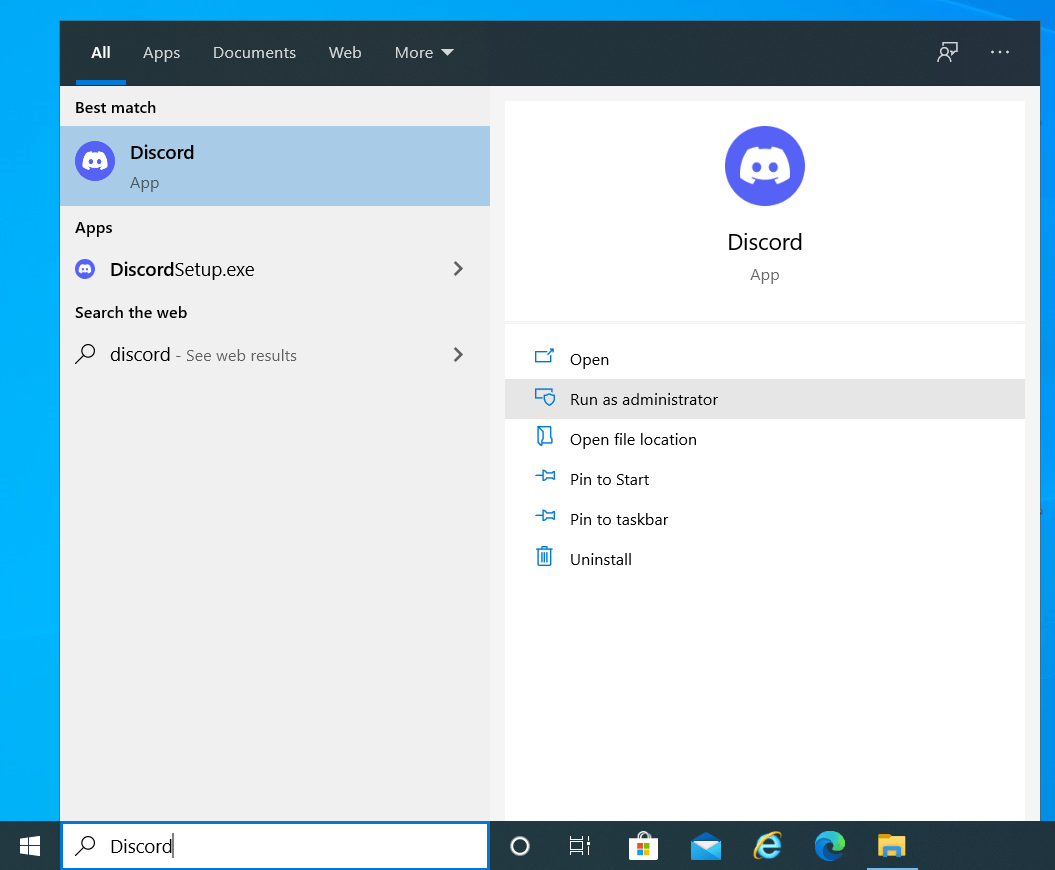The width and height of the screenshot is (1055, 870).
Task: Choose Run as administrator for Discord
Action: point(643,399)
